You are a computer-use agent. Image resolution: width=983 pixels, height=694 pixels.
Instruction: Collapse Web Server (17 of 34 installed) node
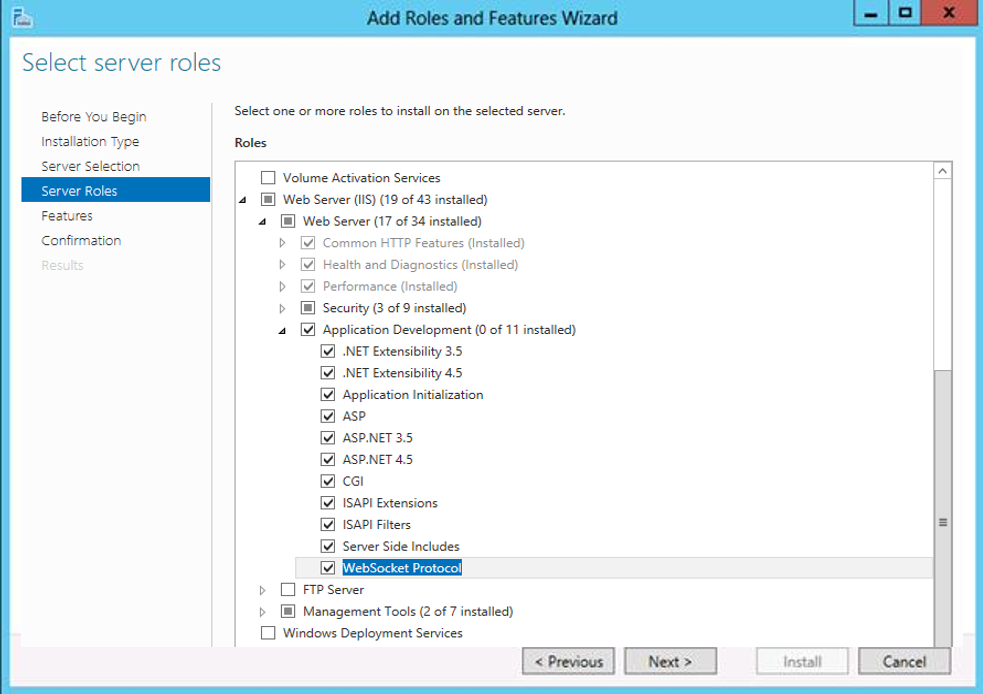[x=263, y=222]
